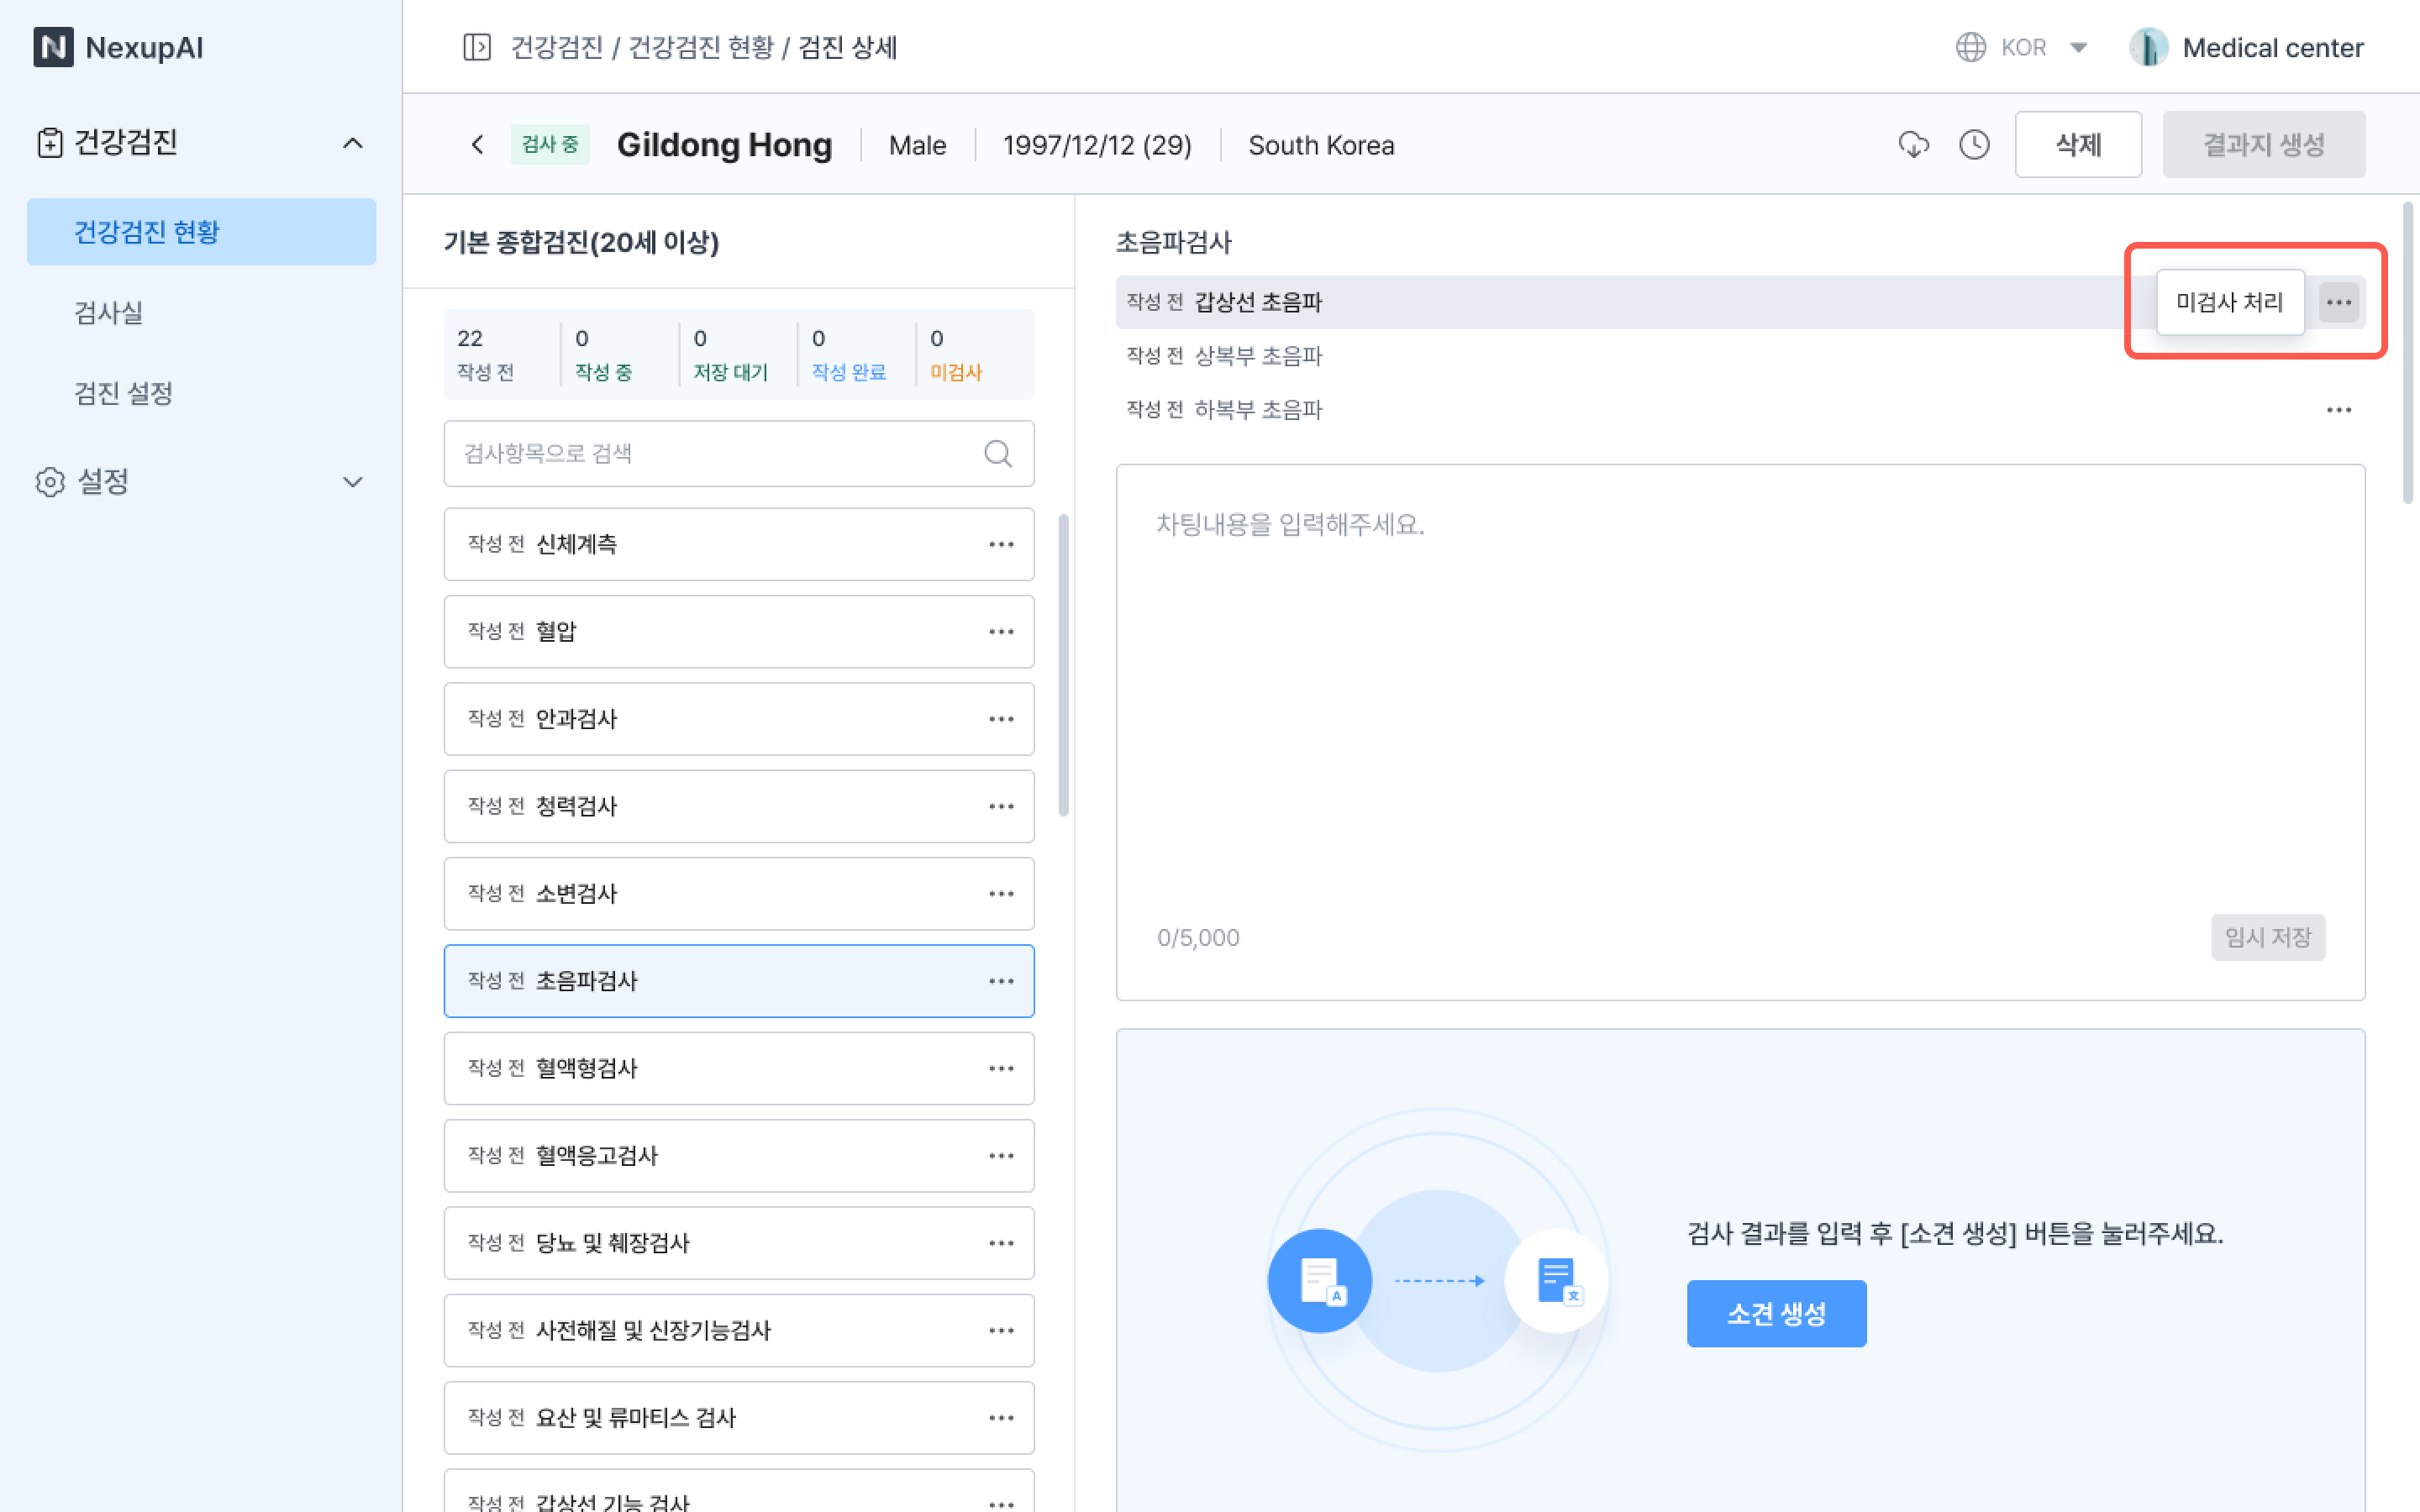The height and width of the screenshot is (1512, 2420).
Task: Click the back arrow beside patient name
Action: (477, 145)
